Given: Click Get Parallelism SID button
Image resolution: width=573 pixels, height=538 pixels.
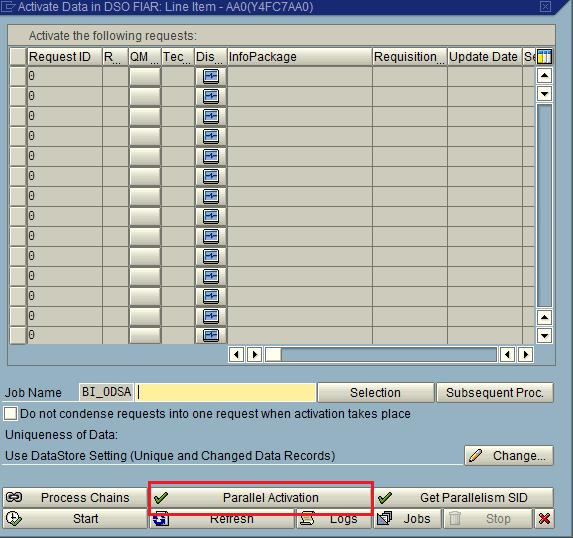Looking at the screenshot, I should point(463,497).
